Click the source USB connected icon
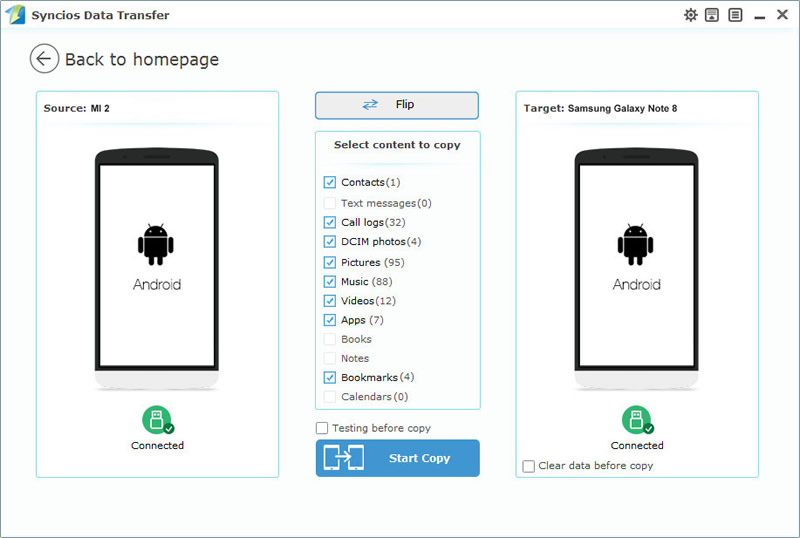The image size is (800, 538). pyautogui.click(x=157, y=420)
